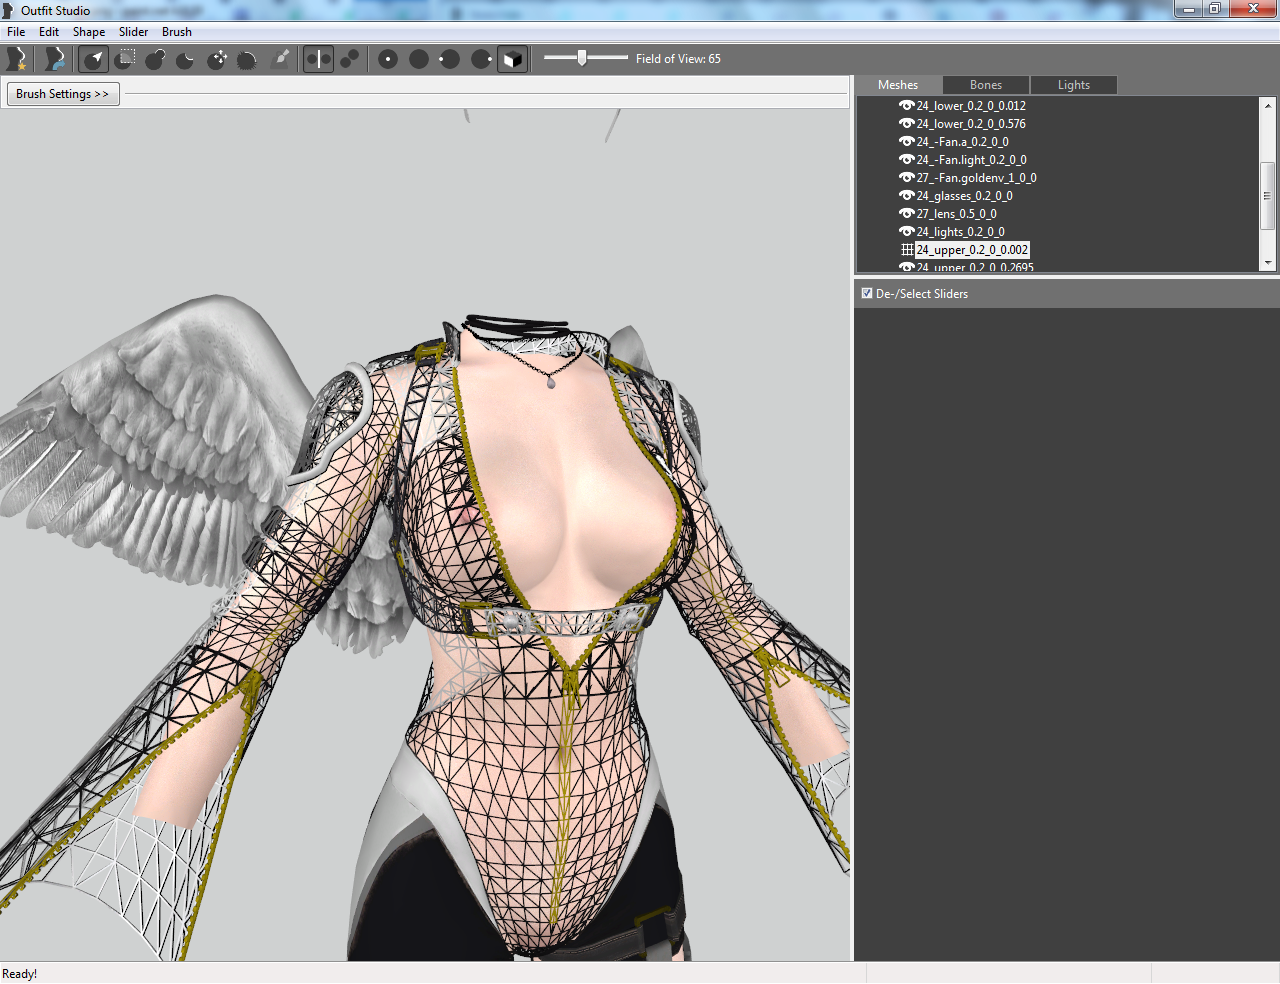Switch to the Lights tab

click(x=1074, y=85)
